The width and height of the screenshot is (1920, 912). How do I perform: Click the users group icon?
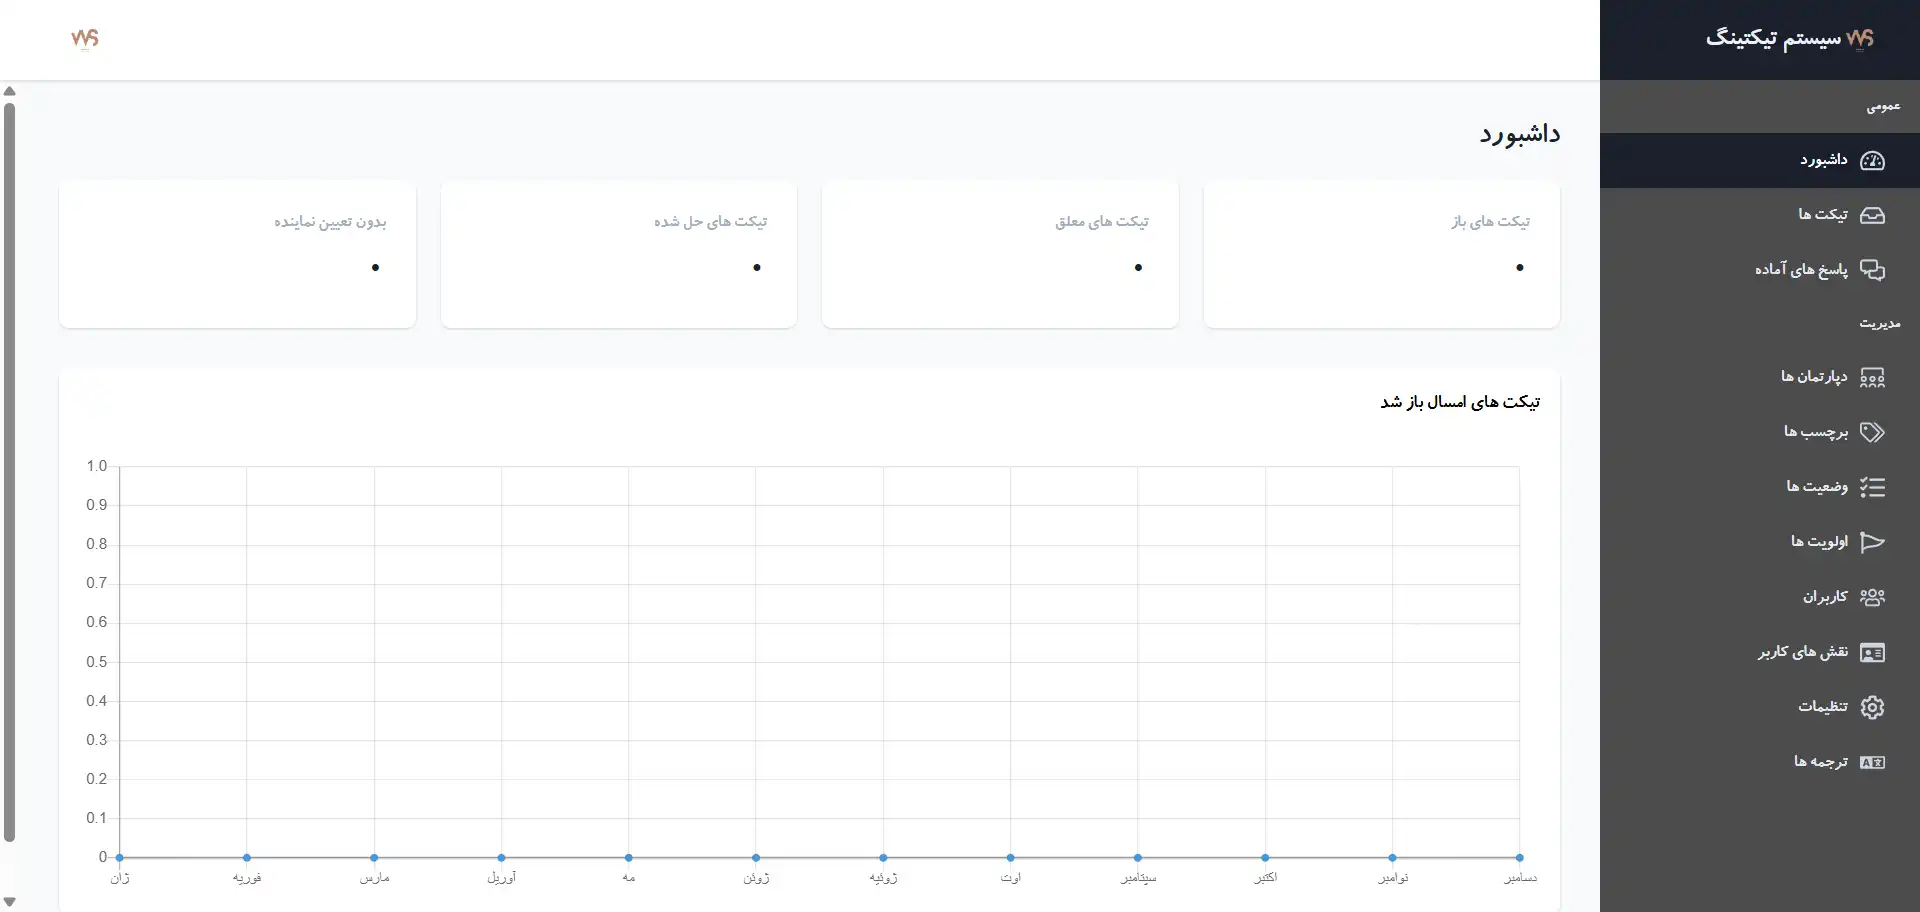pos(1872,597)
